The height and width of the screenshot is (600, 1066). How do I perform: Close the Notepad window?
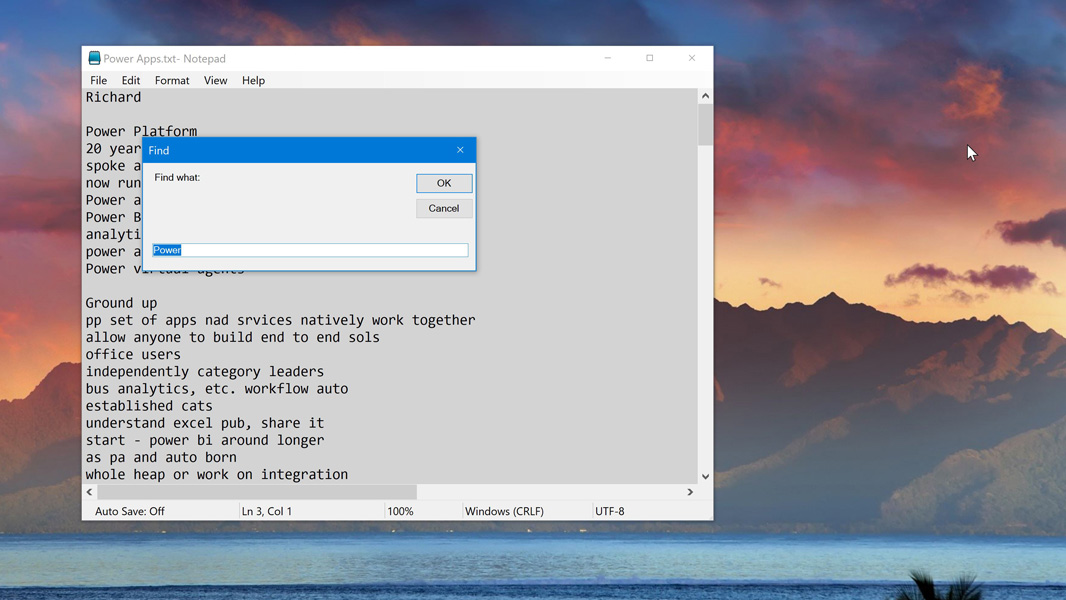coord(691,58)
